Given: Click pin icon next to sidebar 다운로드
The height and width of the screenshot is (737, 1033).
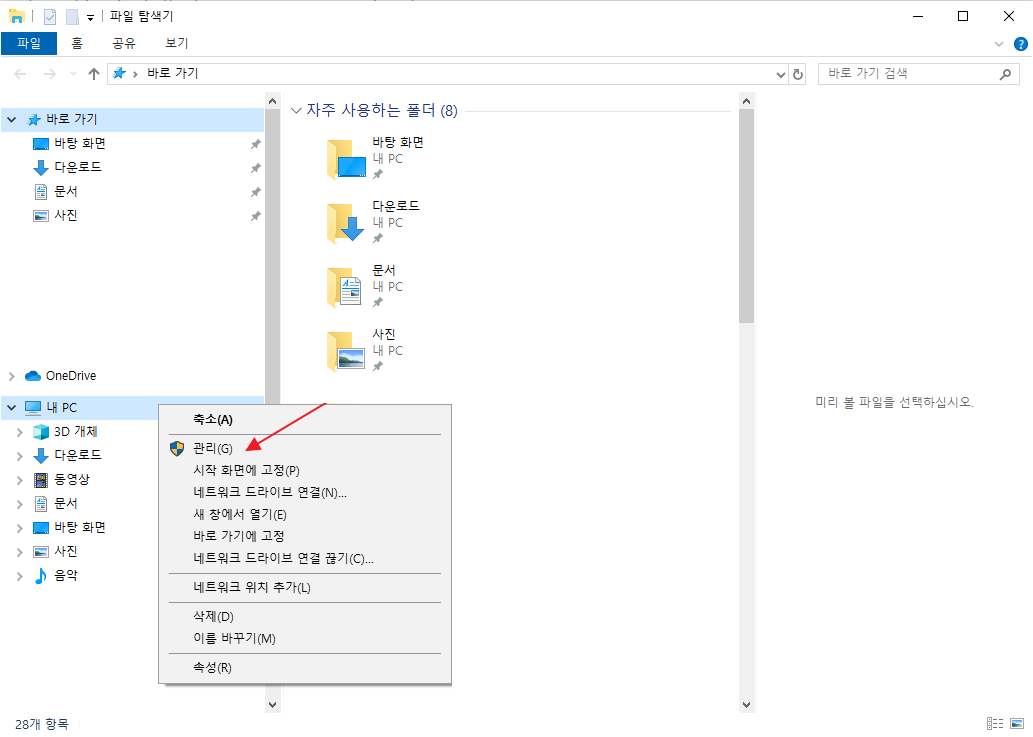Looking at the screenshot, I should point(256,169).
